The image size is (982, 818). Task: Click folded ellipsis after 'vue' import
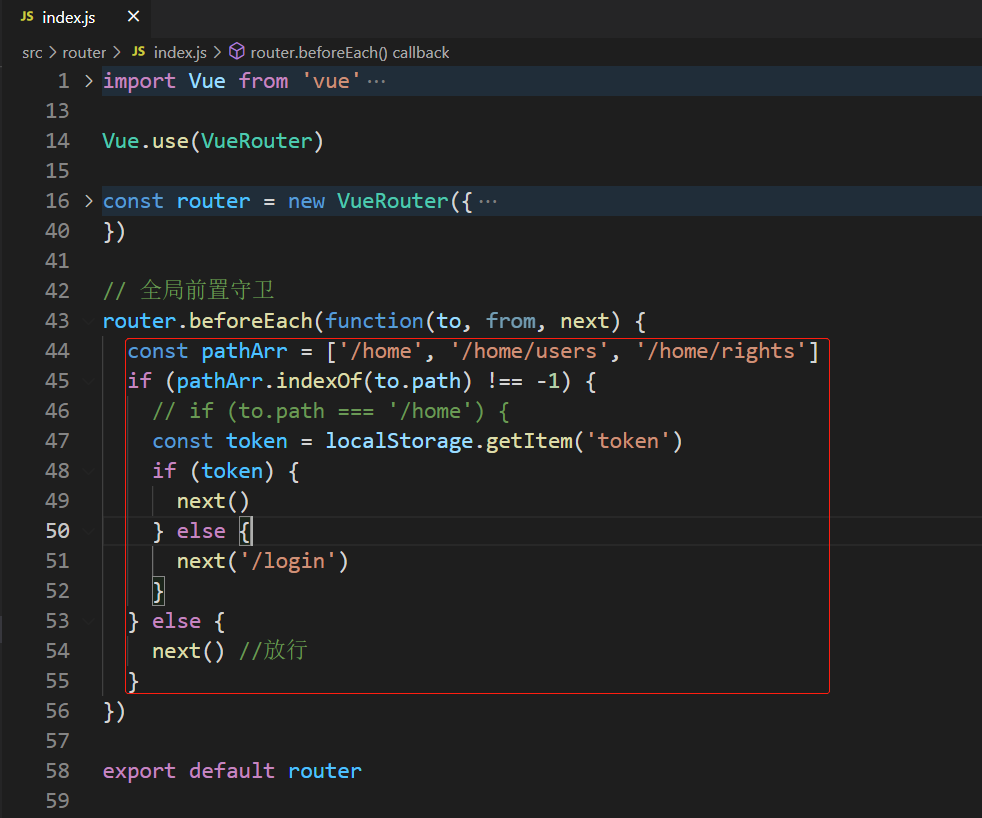376,81
